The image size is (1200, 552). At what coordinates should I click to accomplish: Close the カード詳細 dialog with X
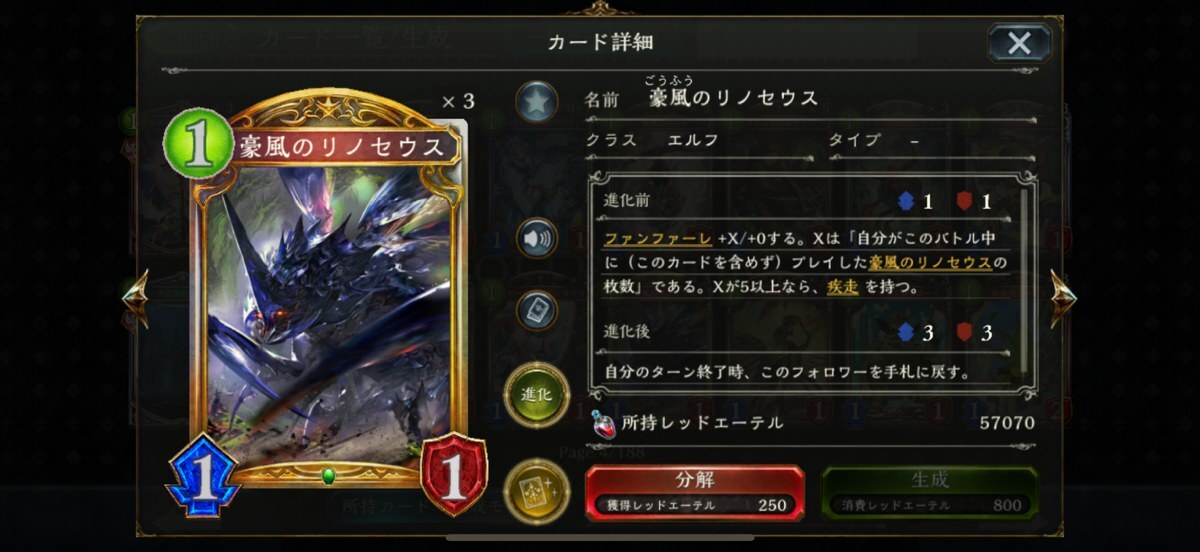point(1019,43)
